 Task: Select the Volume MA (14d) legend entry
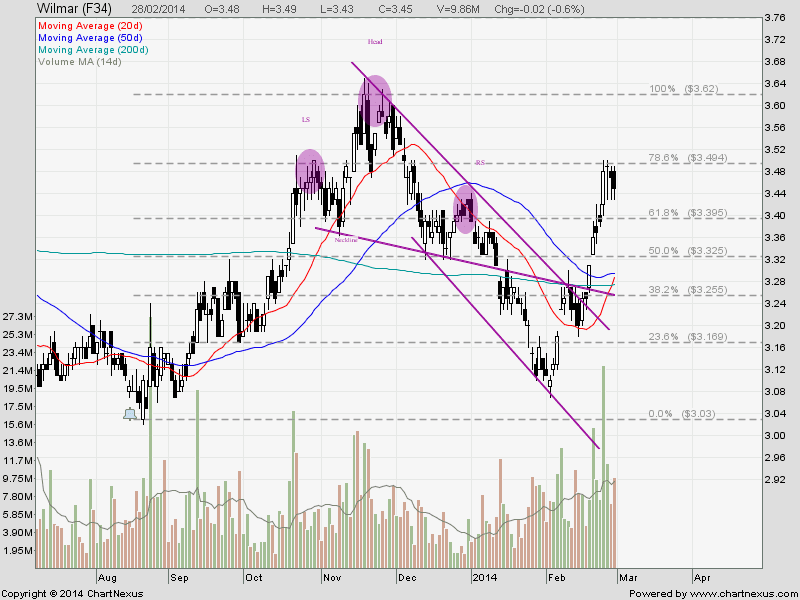pyautogui.click(x=80, y=62)
